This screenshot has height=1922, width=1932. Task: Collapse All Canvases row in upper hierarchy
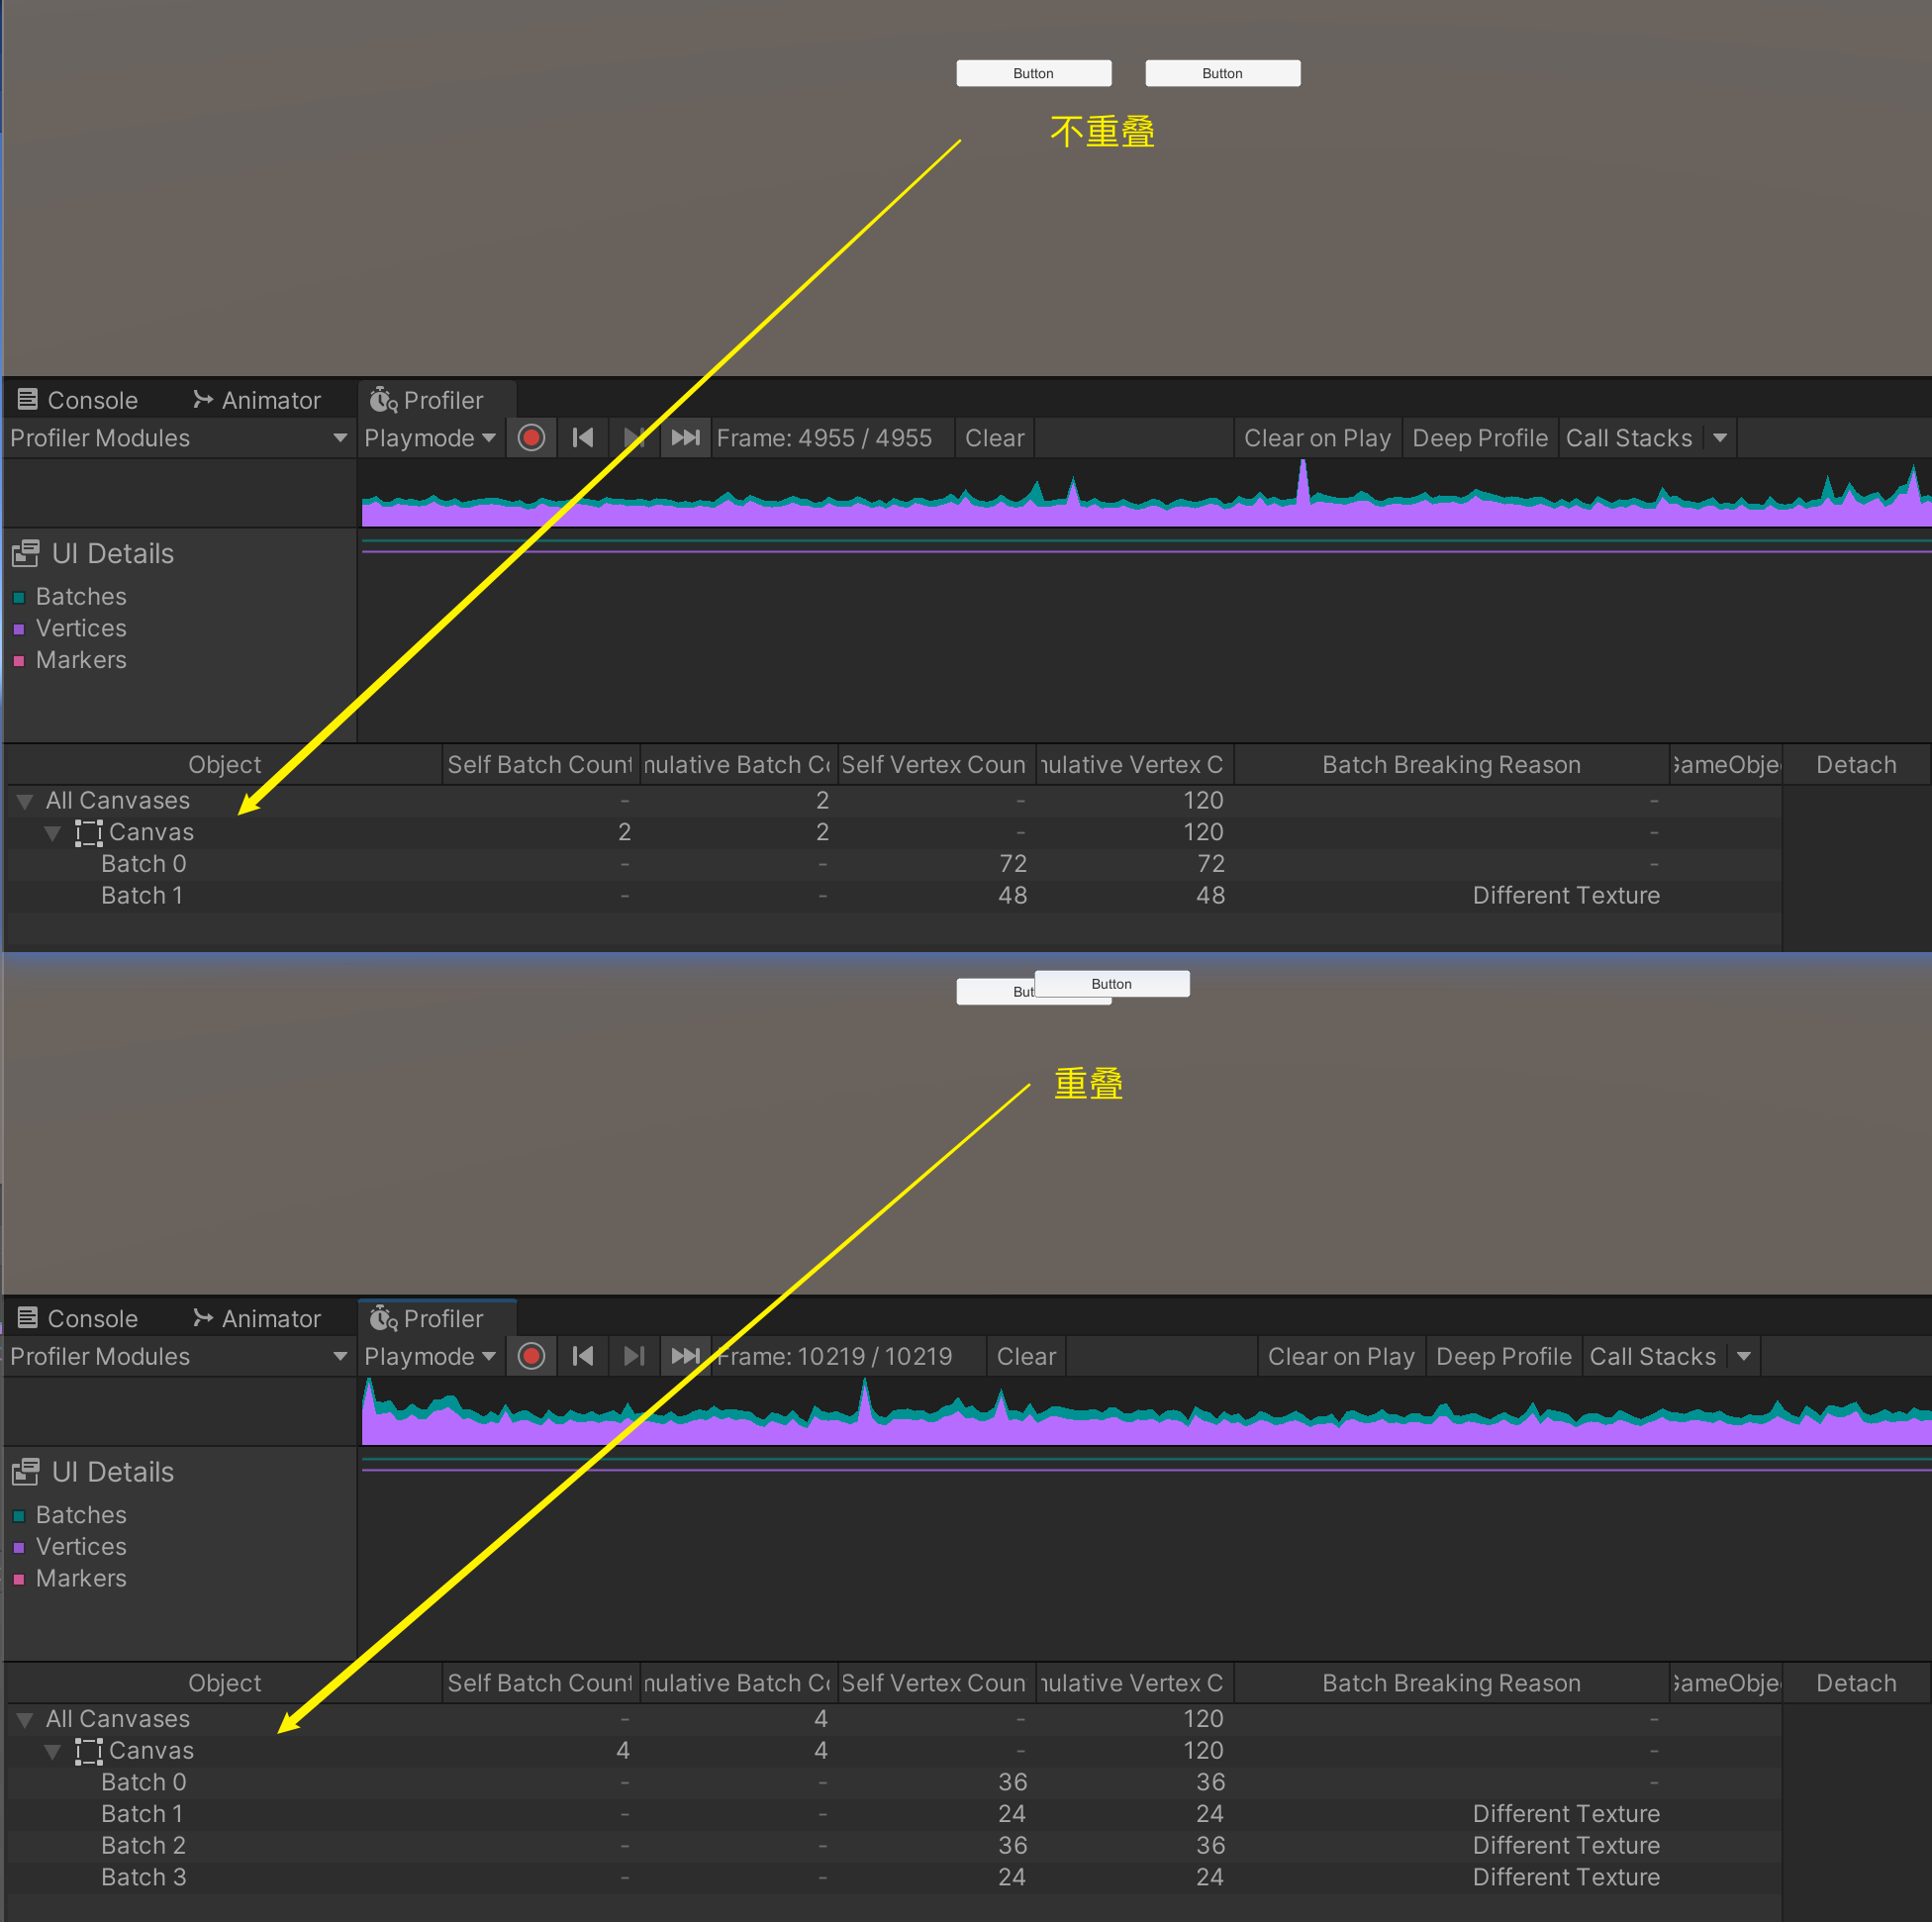(25, 801)
